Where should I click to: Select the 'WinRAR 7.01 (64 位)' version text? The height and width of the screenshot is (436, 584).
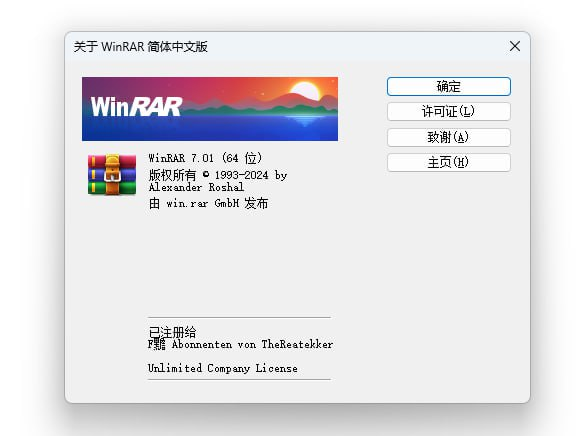pyautogui.click(x=205, y=158)
